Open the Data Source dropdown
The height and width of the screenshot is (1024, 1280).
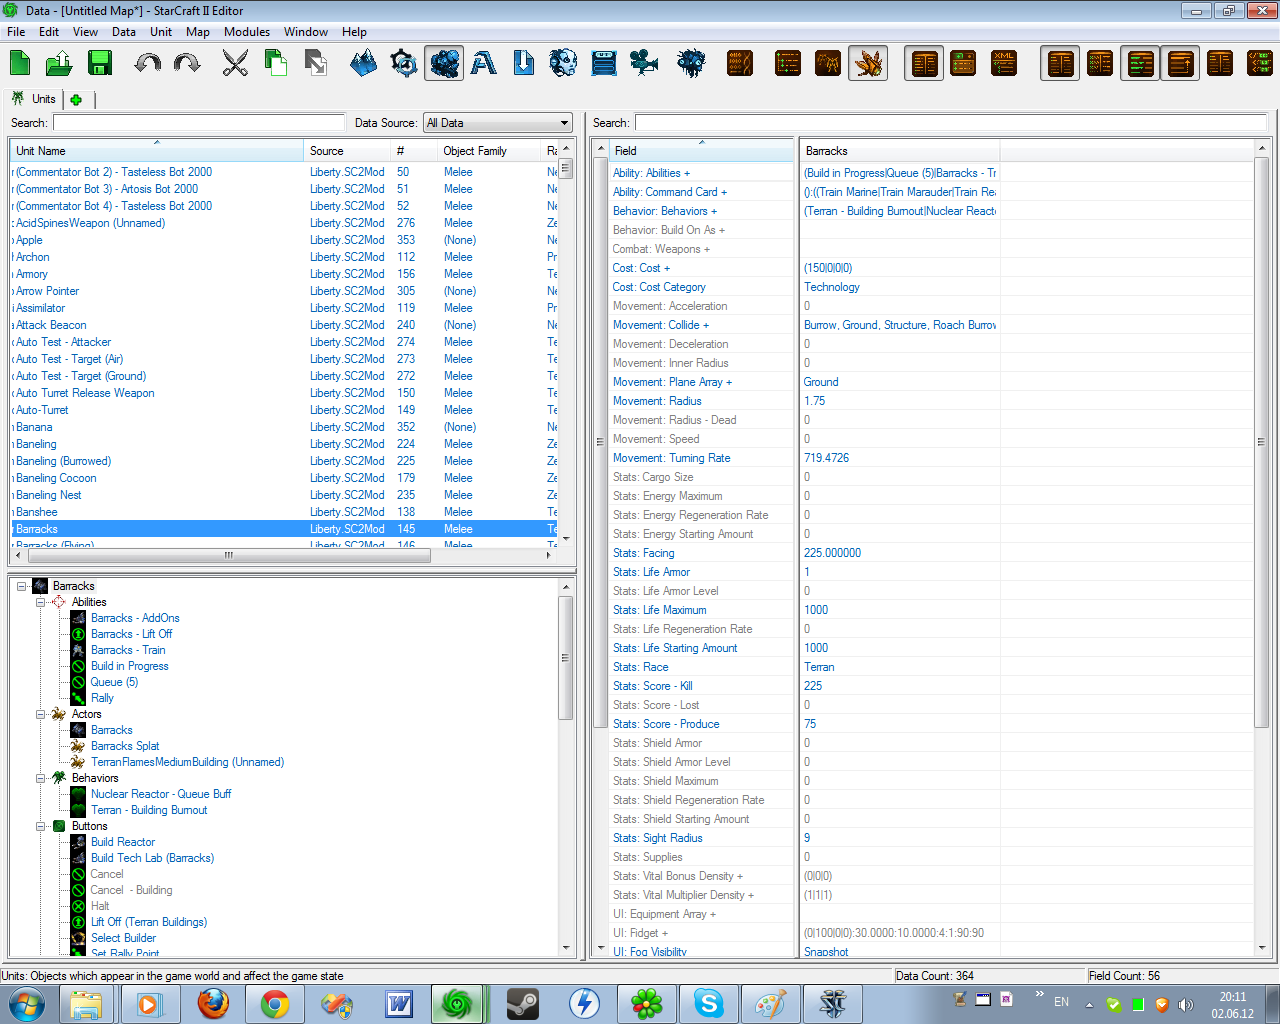498,123
